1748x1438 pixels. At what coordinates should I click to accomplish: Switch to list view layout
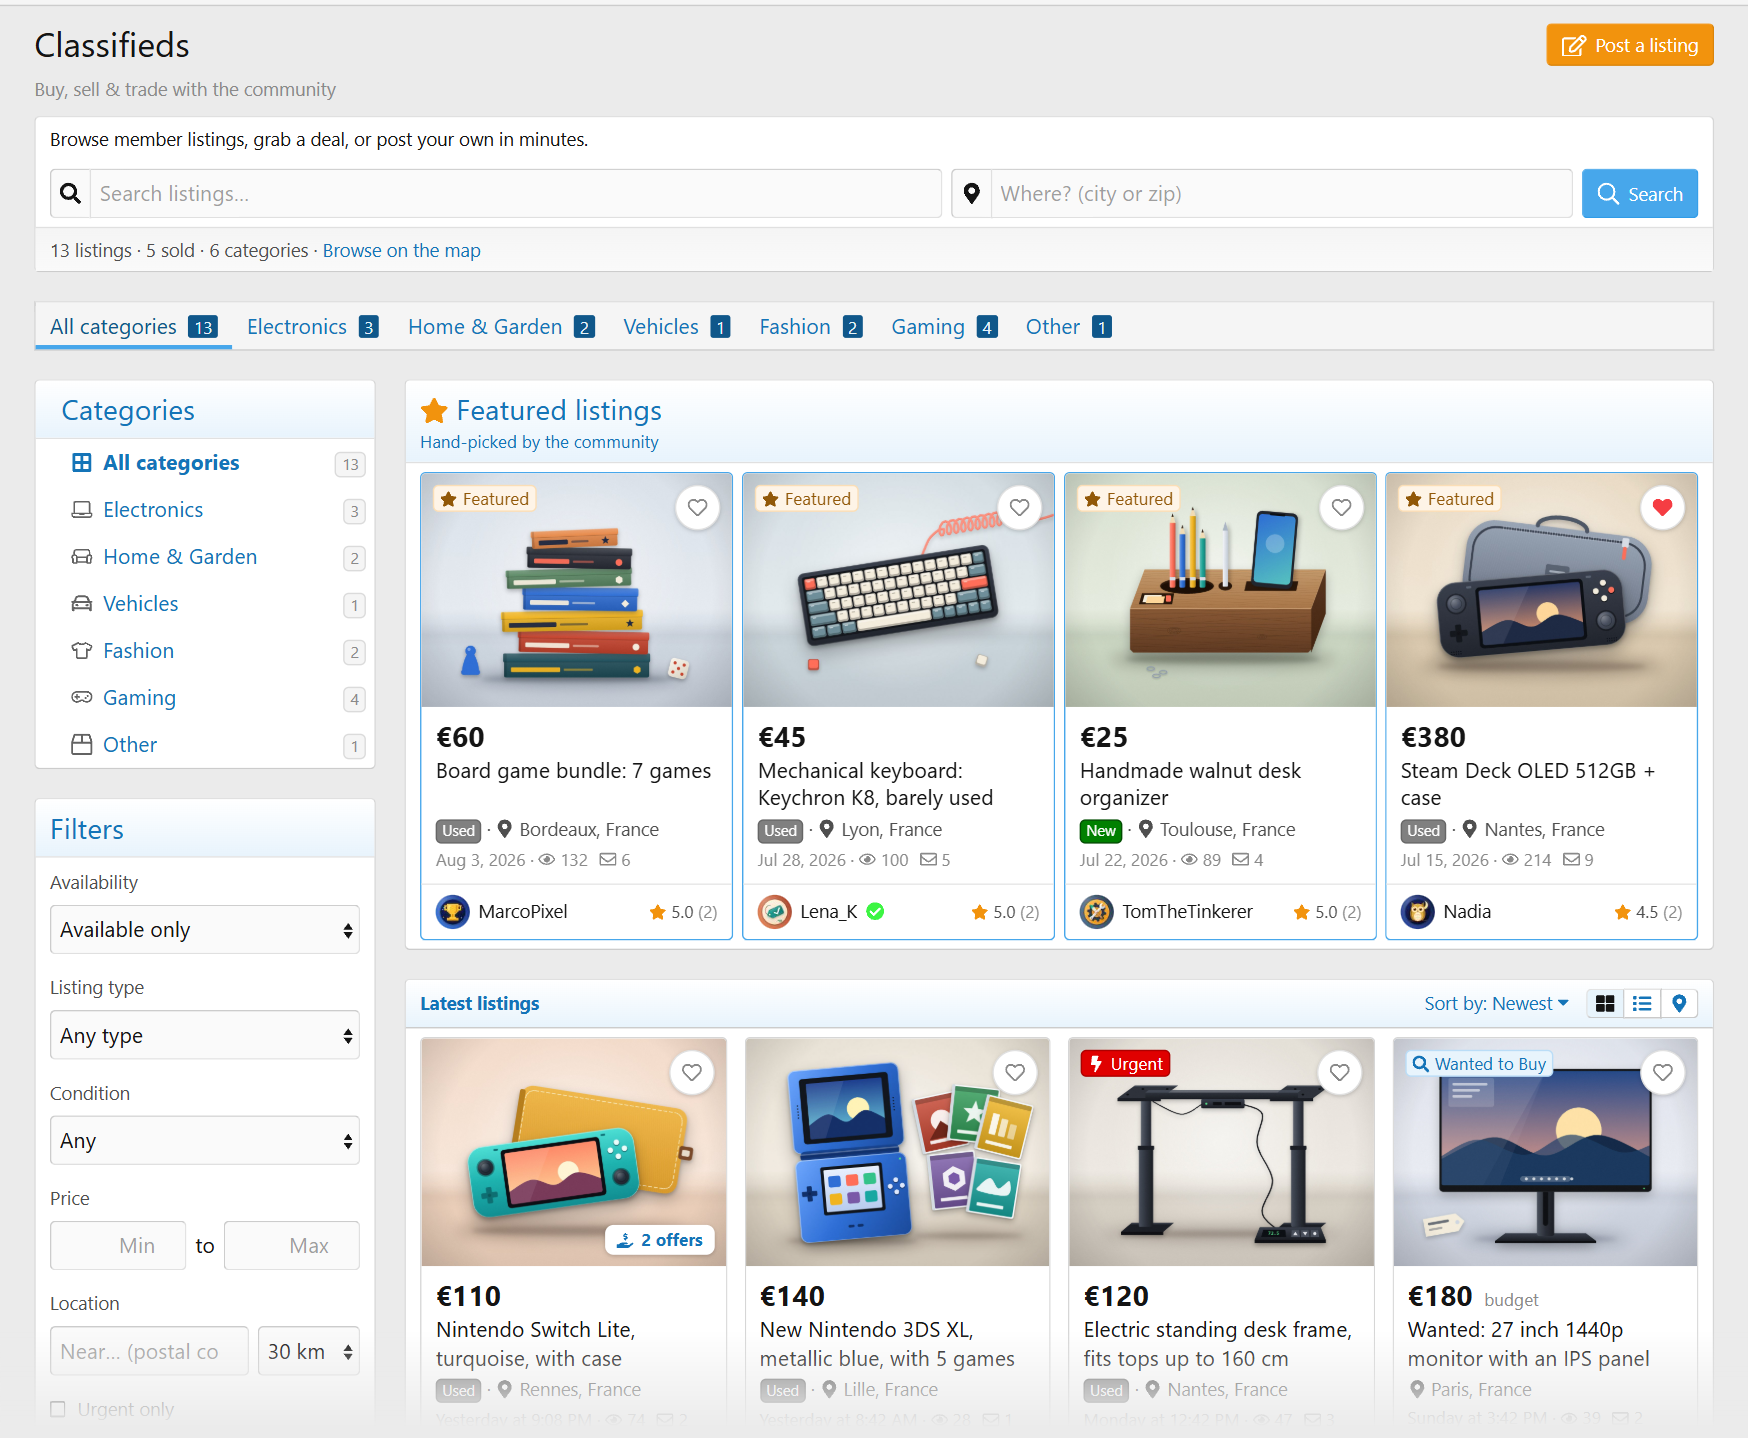tap(1642, 1004)
